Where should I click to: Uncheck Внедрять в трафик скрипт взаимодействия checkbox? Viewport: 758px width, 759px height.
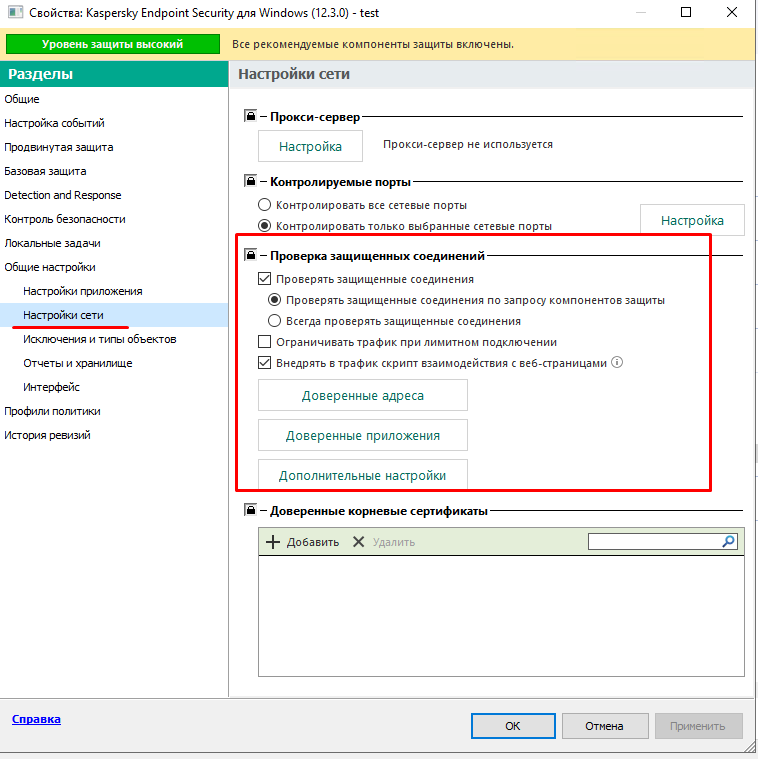264,363
